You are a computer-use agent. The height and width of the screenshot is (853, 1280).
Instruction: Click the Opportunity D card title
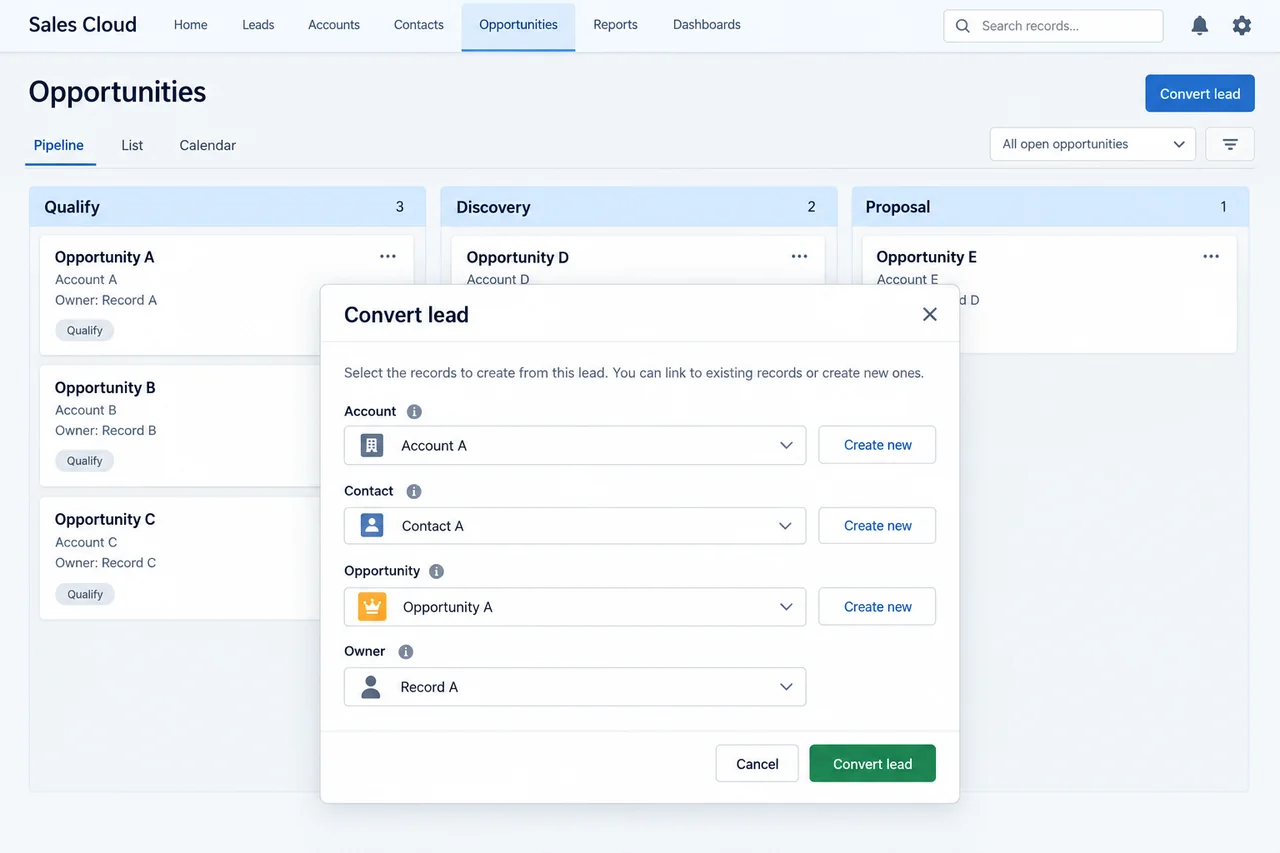tap(517, 258)
